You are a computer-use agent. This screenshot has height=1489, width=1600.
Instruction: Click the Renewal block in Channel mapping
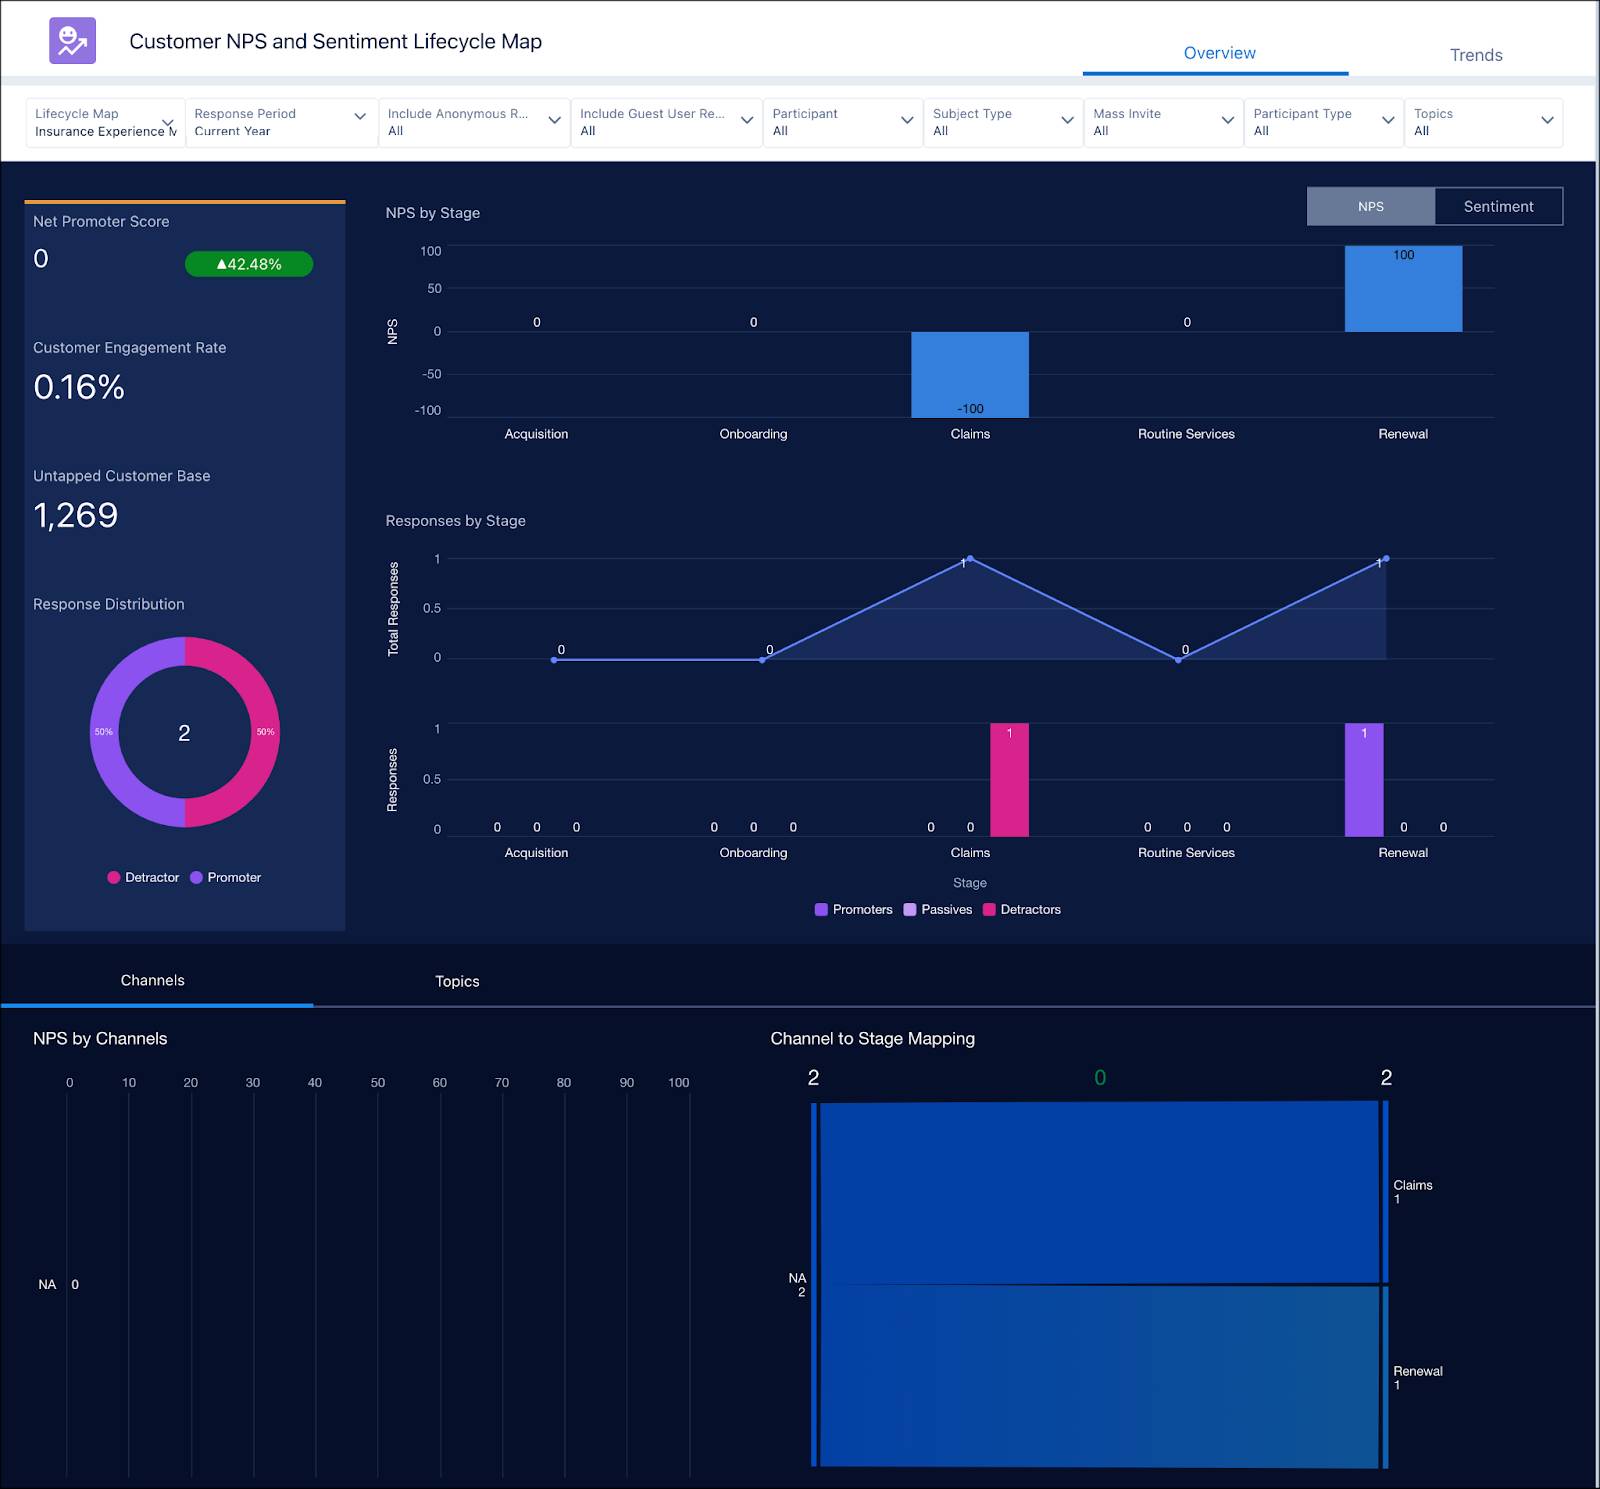coord(1099,1376)
